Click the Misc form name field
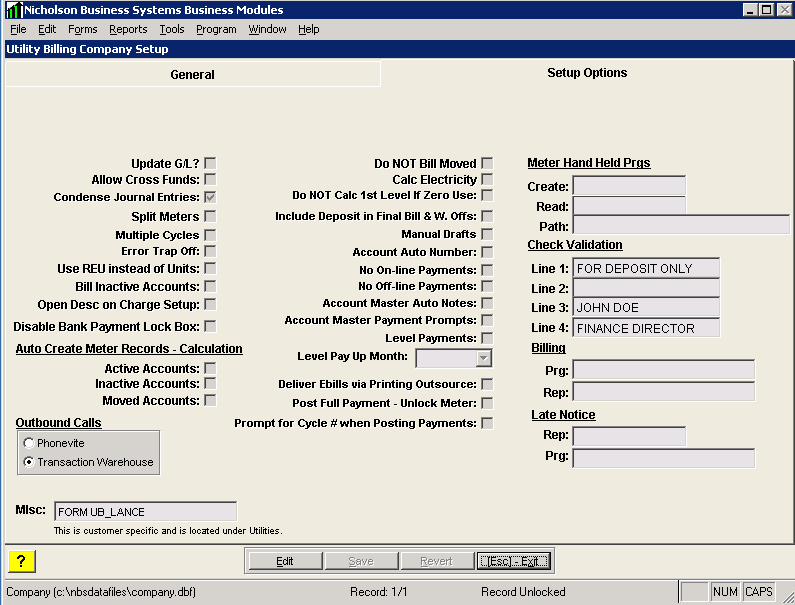 [x=145, y=512]
